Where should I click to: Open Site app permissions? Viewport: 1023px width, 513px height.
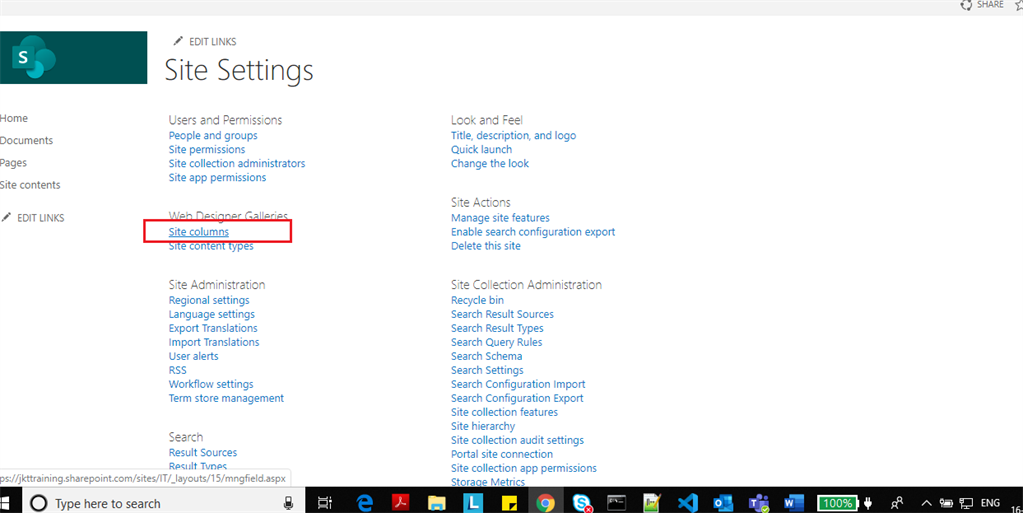click(x=217, y=178)
